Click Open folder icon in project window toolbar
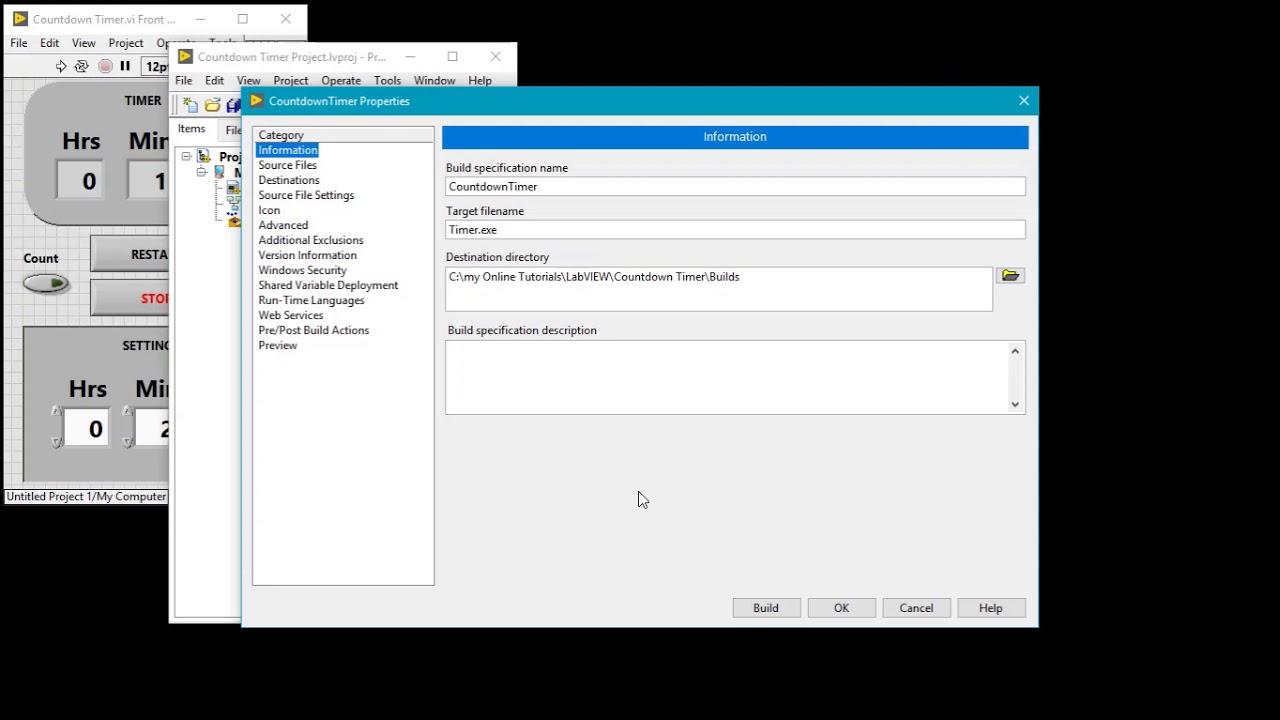This screenshot has width=1280, height=720. pyautogui.click(x=212, y=105)
